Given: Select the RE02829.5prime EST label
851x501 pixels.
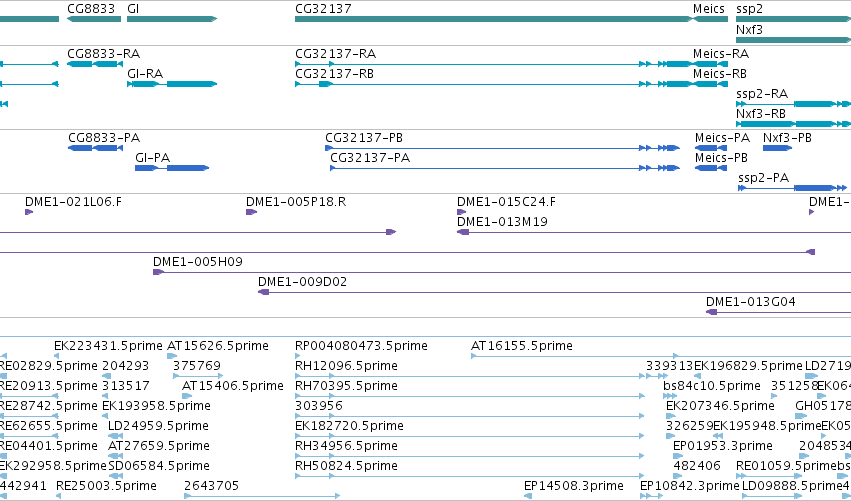Looking at the screenshot, I should [x=48, y=366].
